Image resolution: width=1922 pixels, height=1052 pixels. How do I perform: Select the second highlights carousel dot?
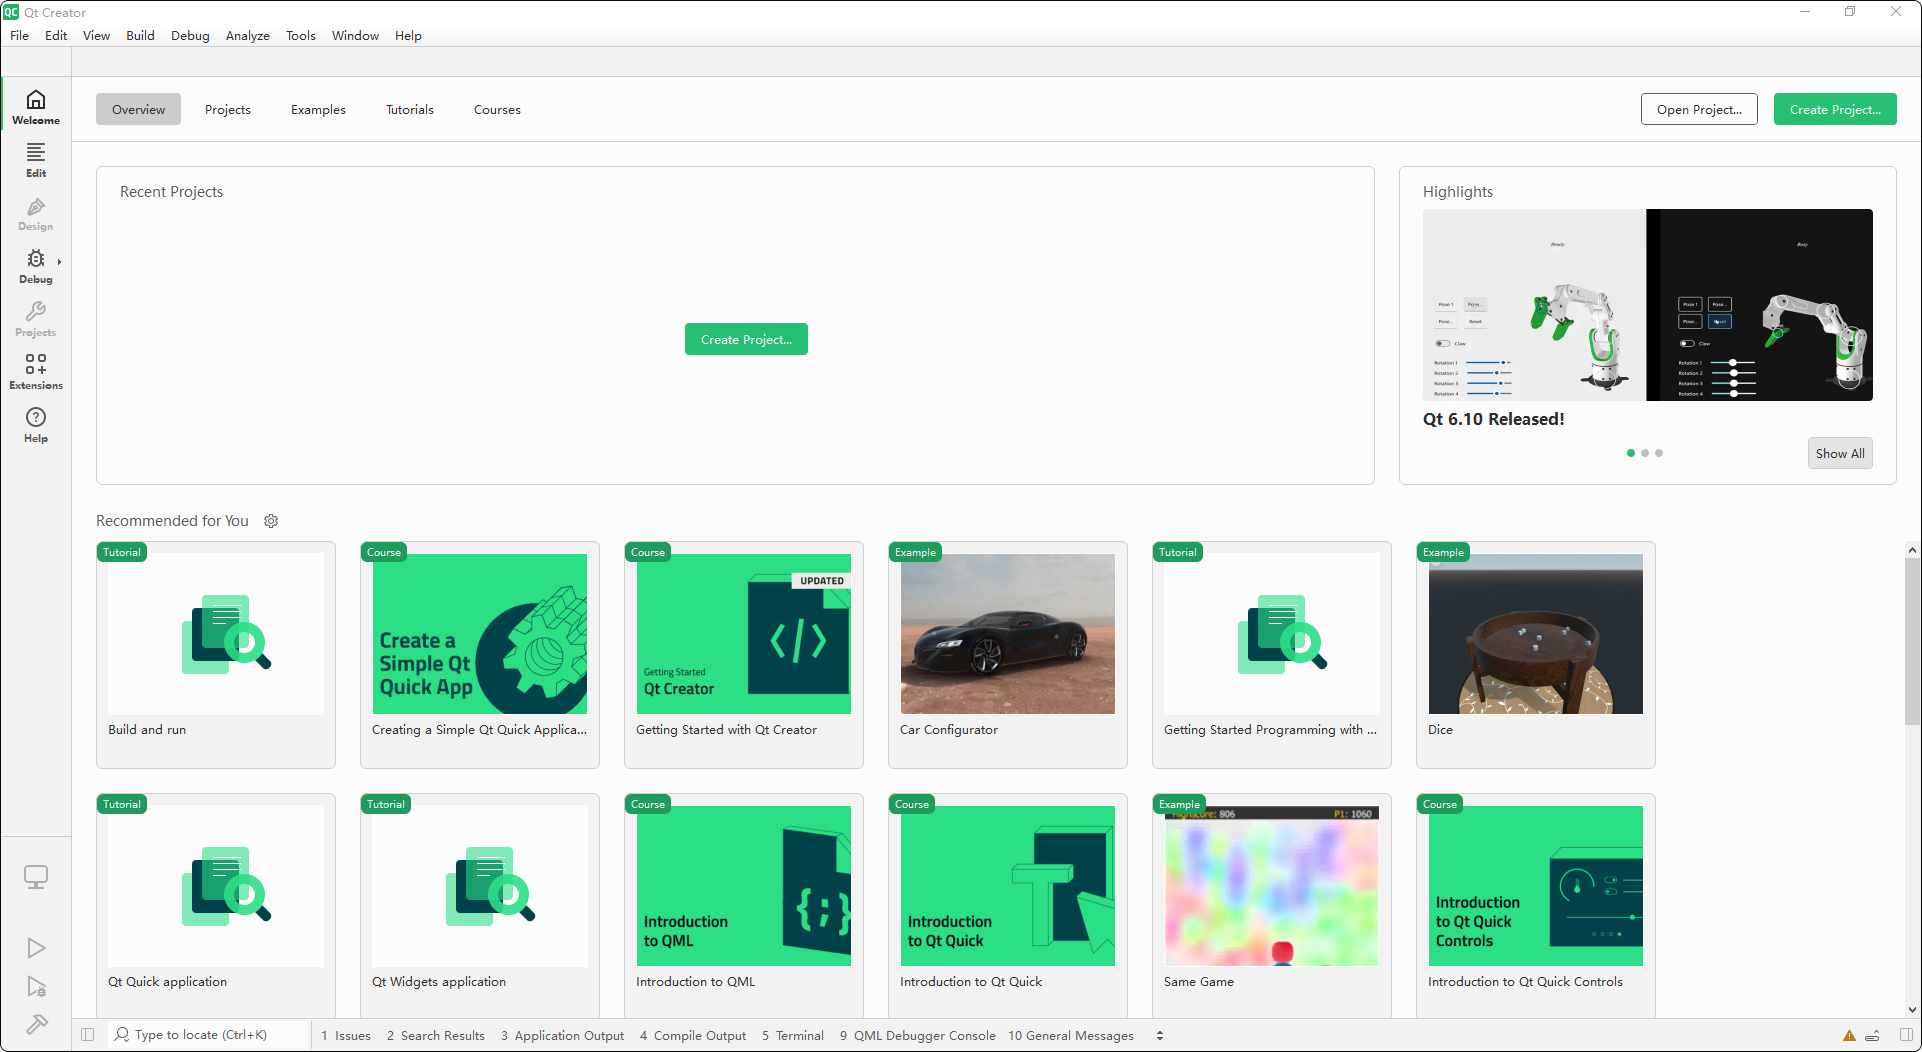[1645, 453]
